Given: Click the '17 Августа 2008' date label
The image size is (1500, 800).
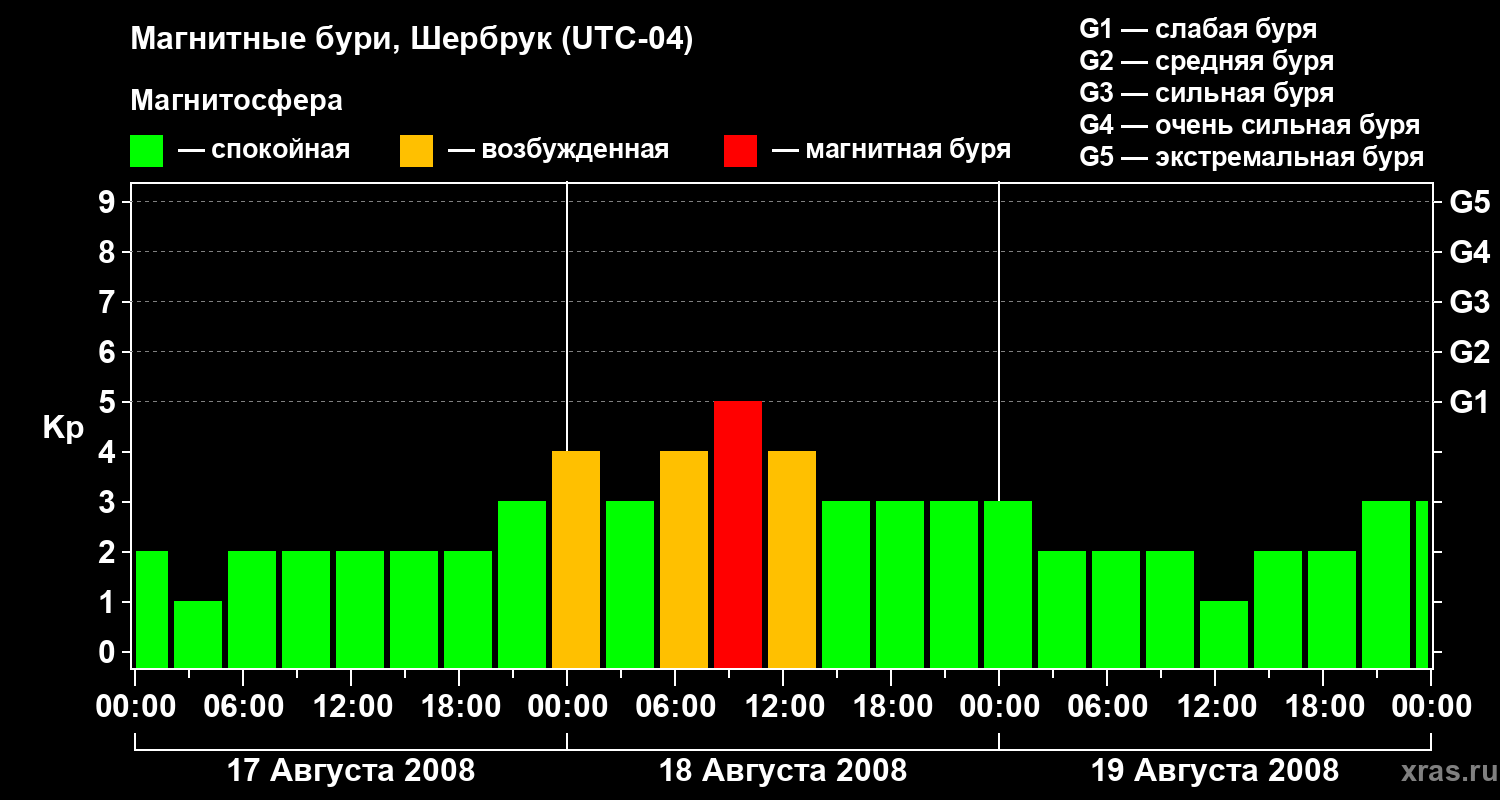Looking at the screenshot, I should (x=351, y=771).
